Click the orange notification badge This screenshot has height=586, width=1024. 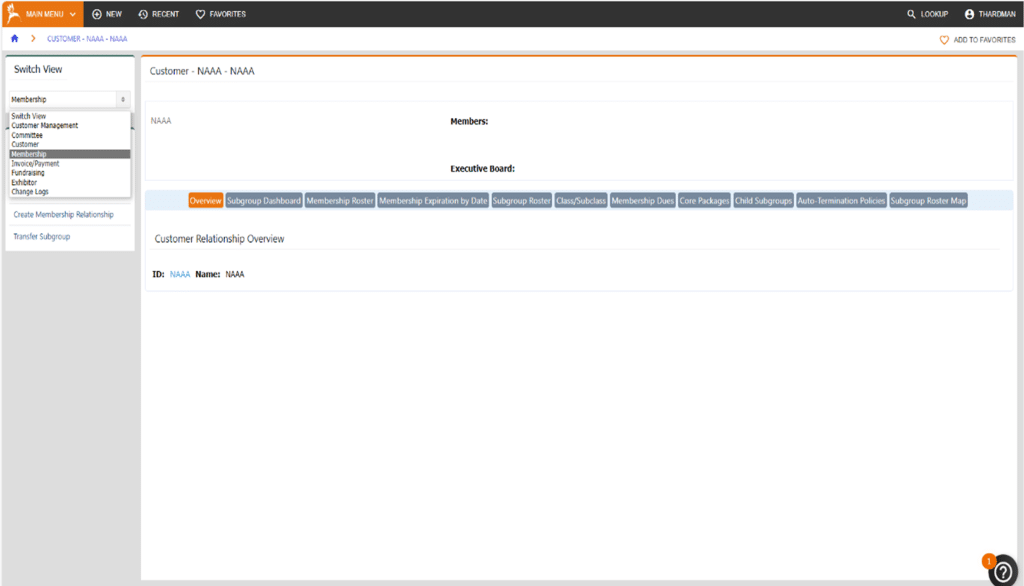click(989, 561)
